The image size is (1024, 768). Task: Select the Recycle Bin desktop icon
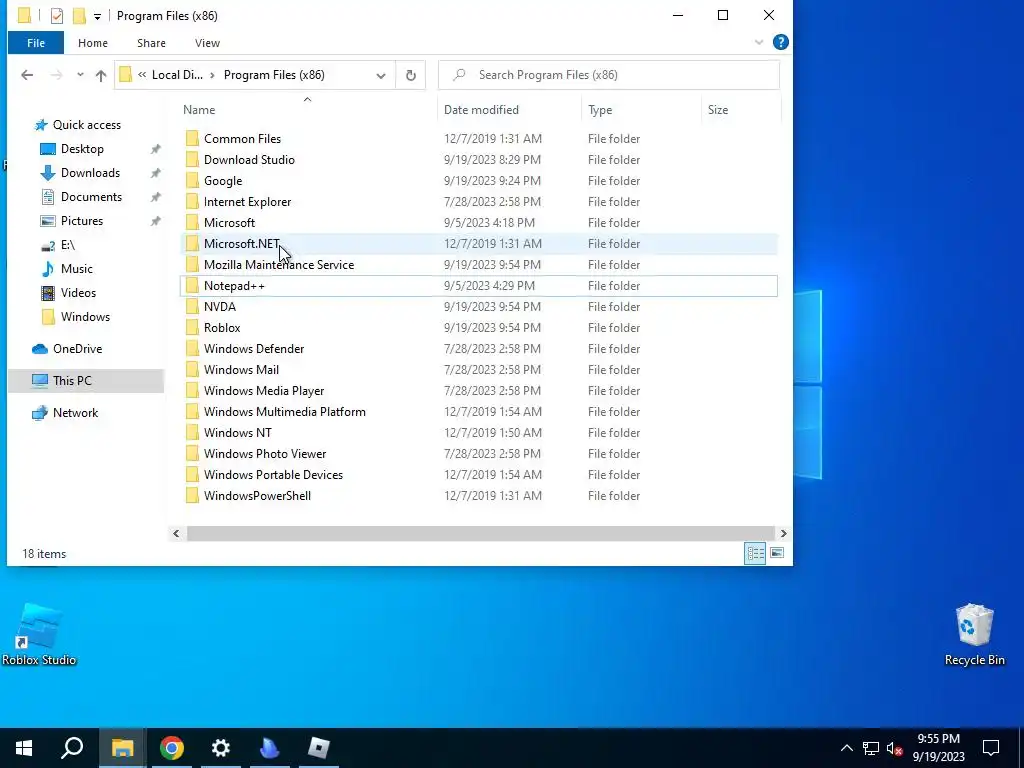974,634
